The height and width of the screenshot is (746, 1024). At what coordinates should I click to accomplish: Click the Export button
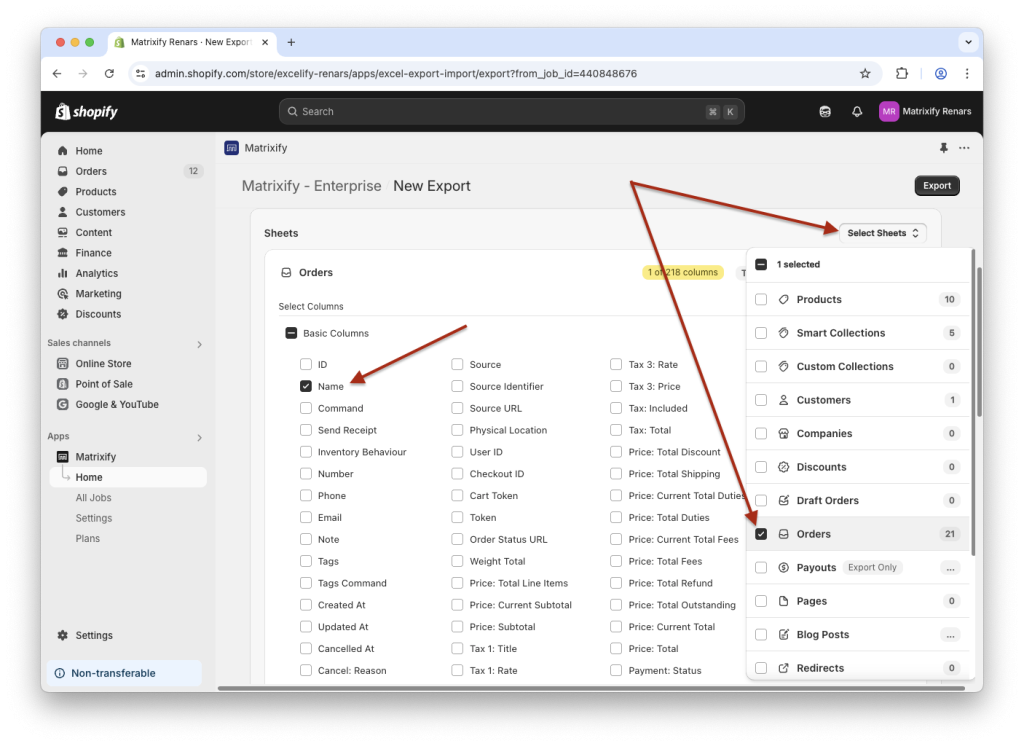[x=936, y=185]
